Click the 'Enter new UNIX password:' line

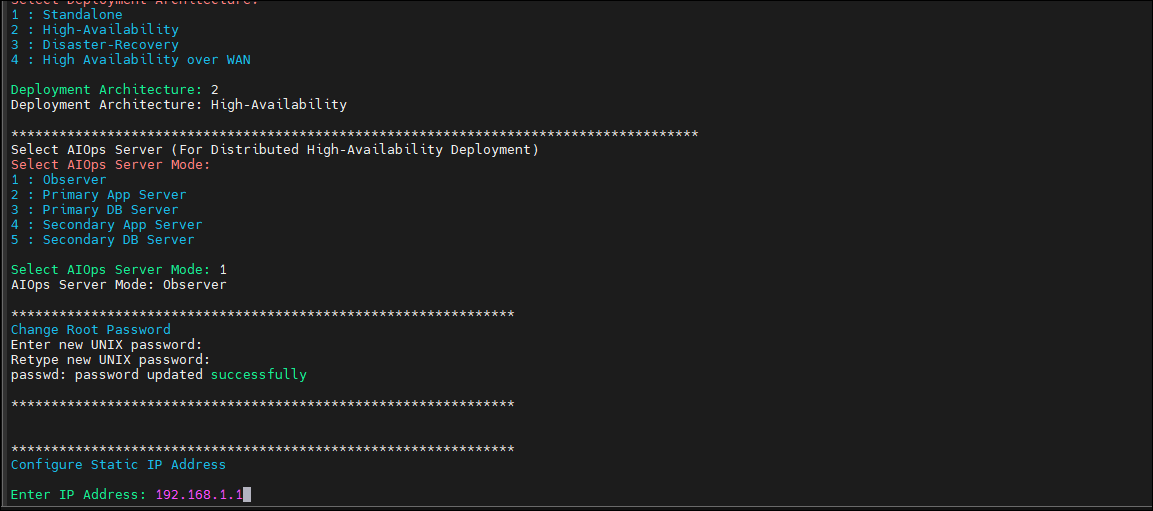(x=107, y=345)
